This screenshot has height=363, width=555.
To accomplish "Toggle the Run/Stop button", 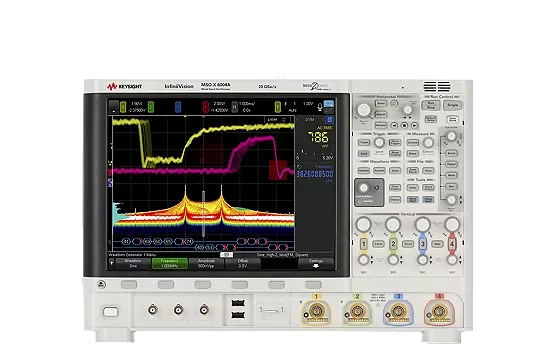I will [x=431, y=105].
